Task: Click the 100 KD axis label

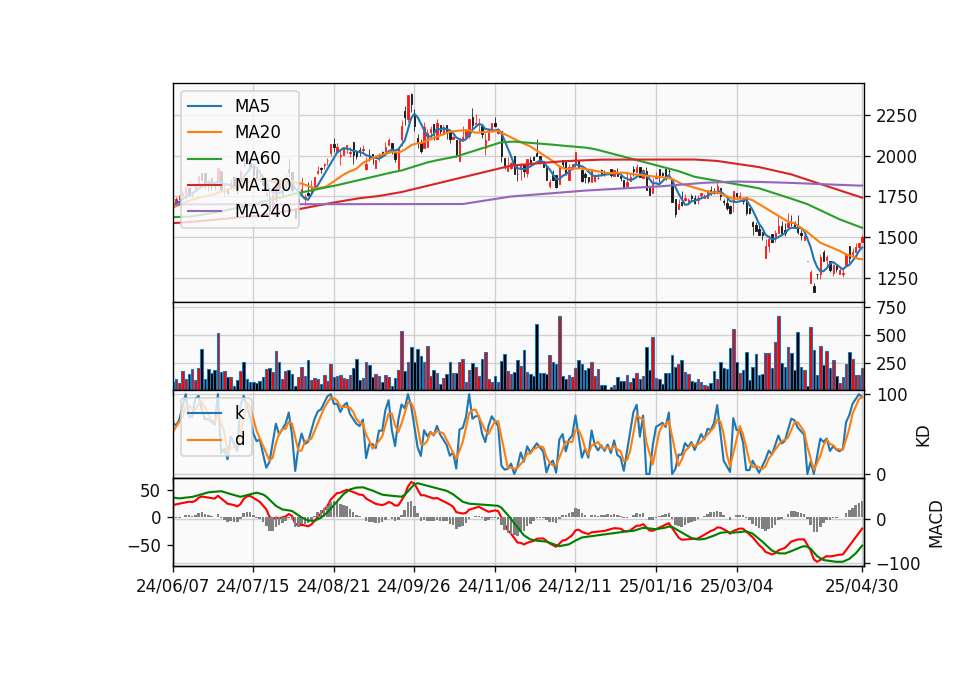Action: tap(891, 395)
